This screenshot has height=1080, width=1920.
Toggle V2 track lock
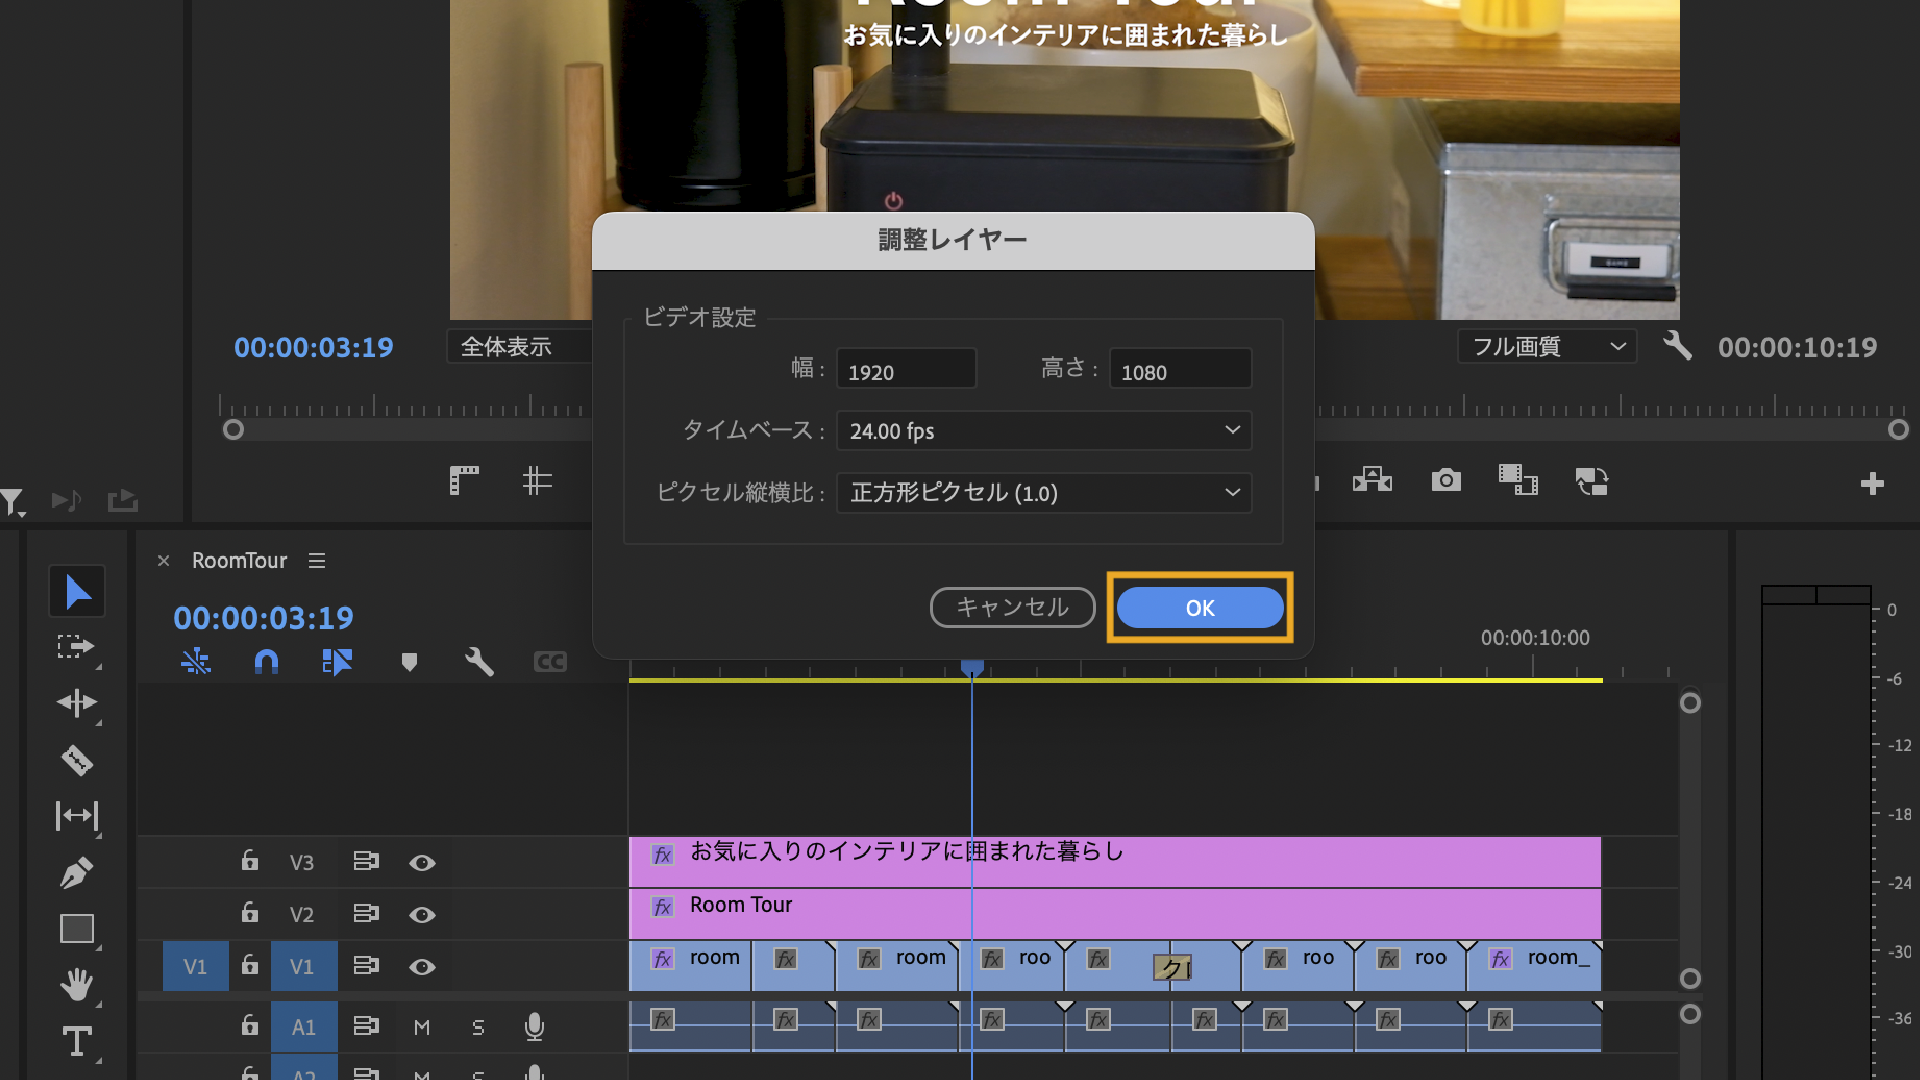tap(250, 913)
